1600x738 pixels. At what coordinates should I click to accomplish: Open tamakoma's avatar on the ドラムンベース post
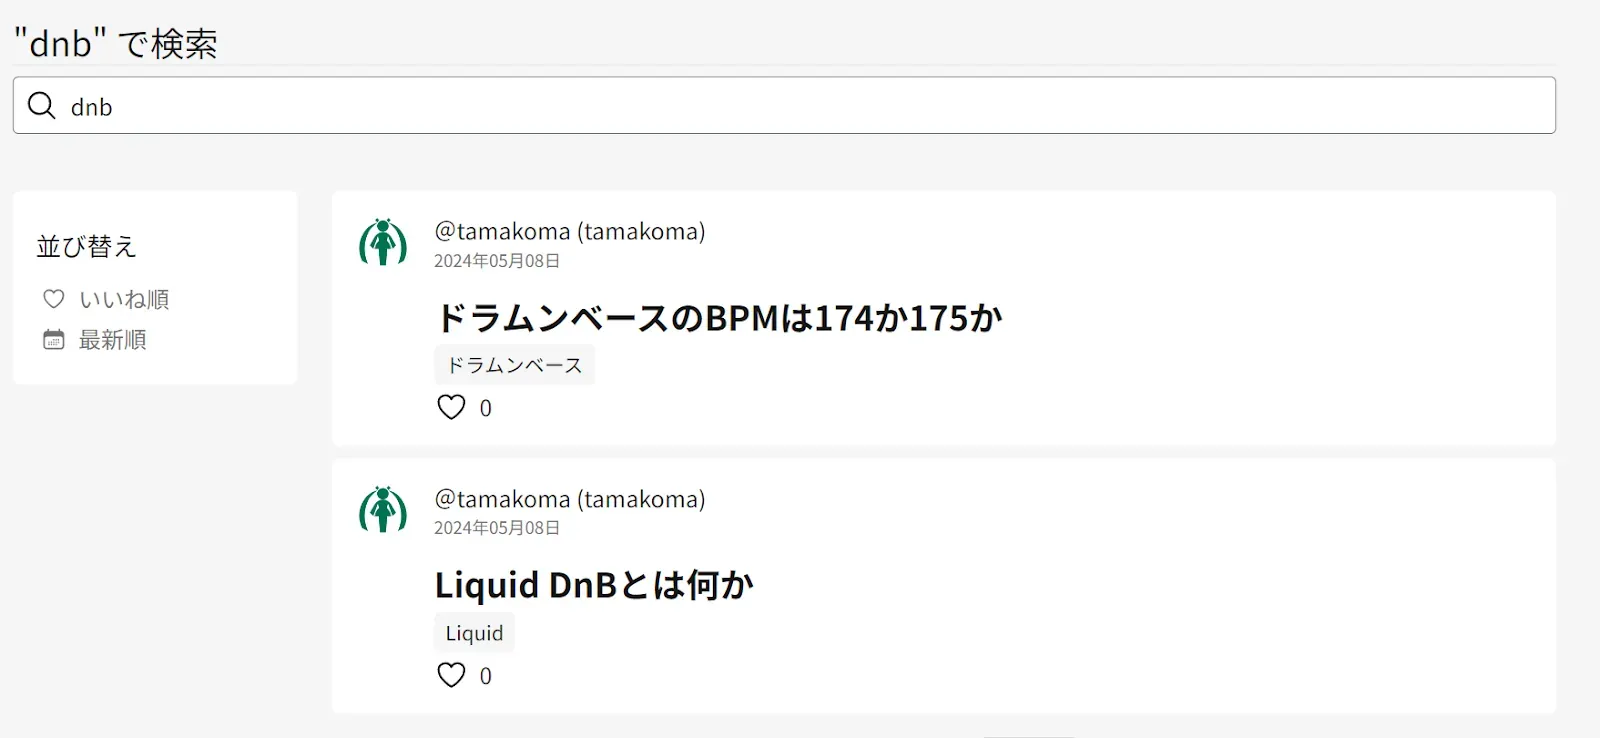tap(383, 242)
